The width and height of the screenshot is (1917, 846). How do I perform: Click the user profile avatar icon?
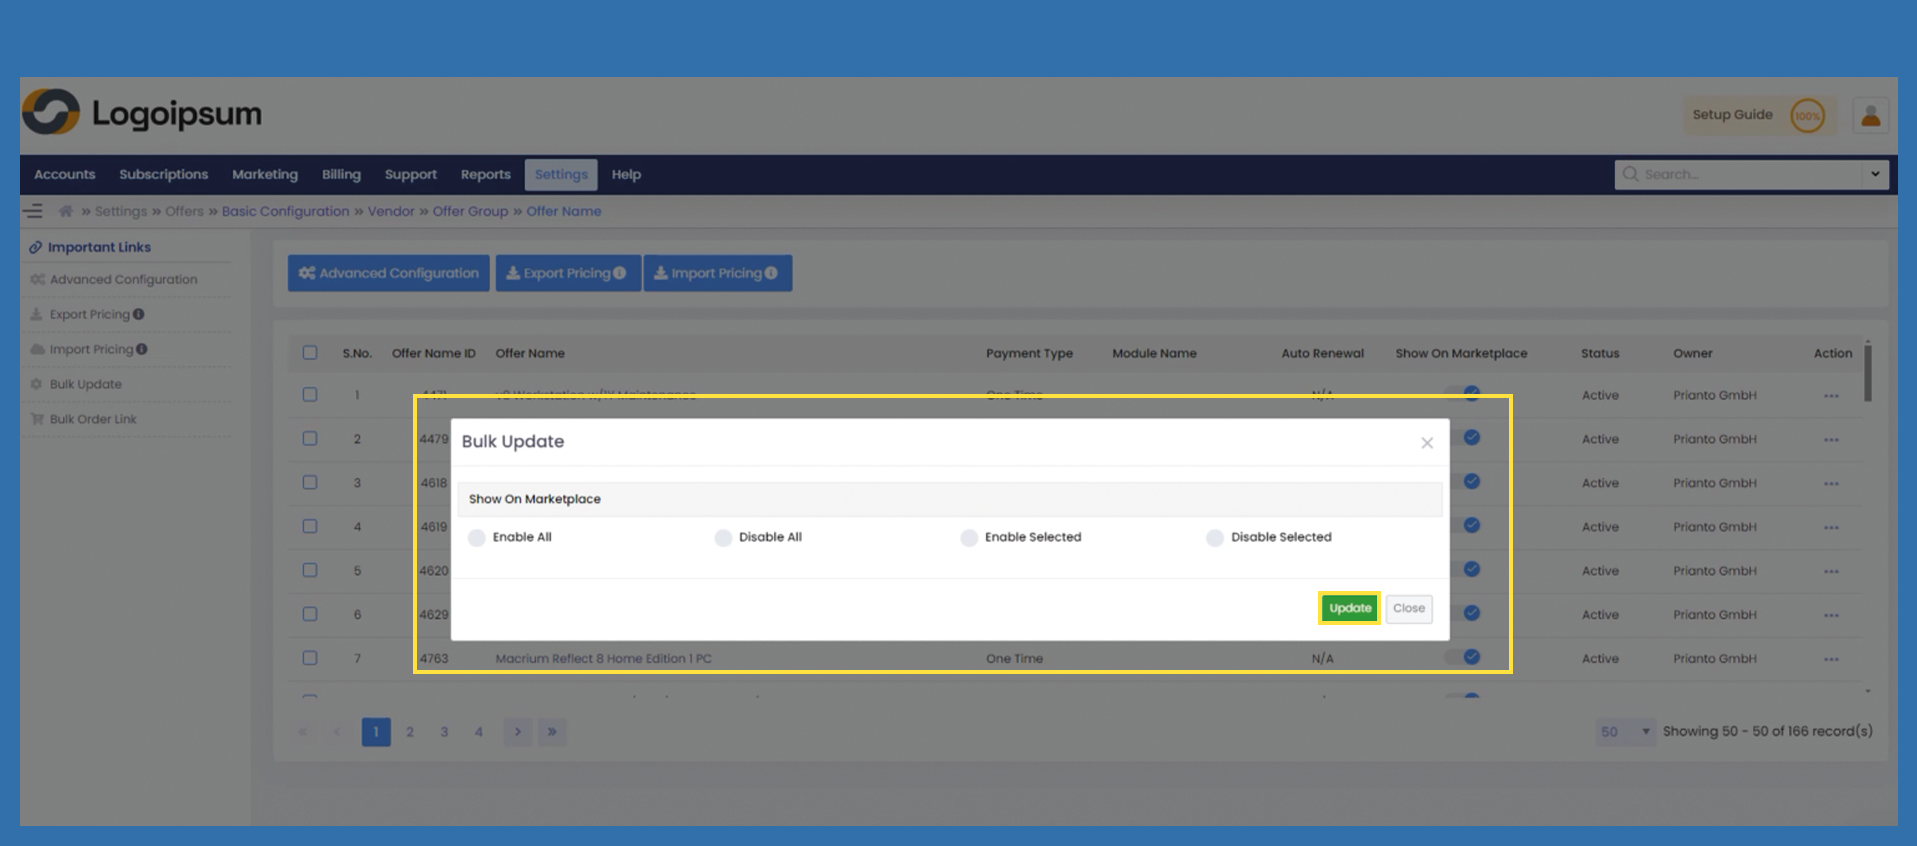(x=1870, y=116)
